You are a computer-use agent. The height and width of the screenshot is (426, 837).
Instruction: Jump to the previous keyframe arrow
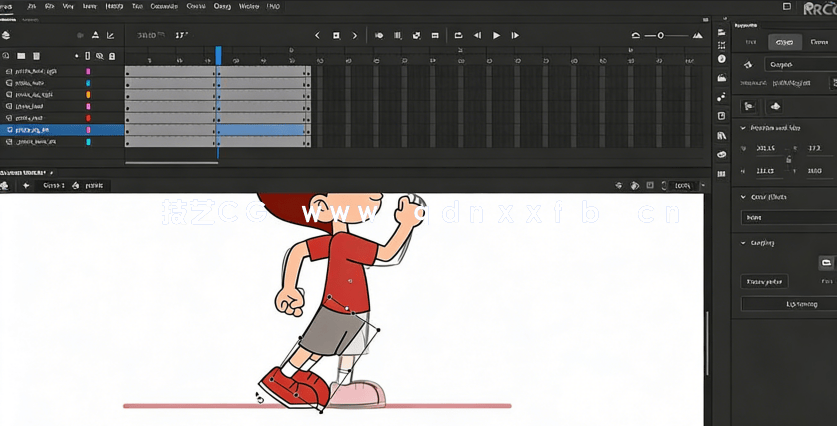pyautogui.click(x=317, y=35)
